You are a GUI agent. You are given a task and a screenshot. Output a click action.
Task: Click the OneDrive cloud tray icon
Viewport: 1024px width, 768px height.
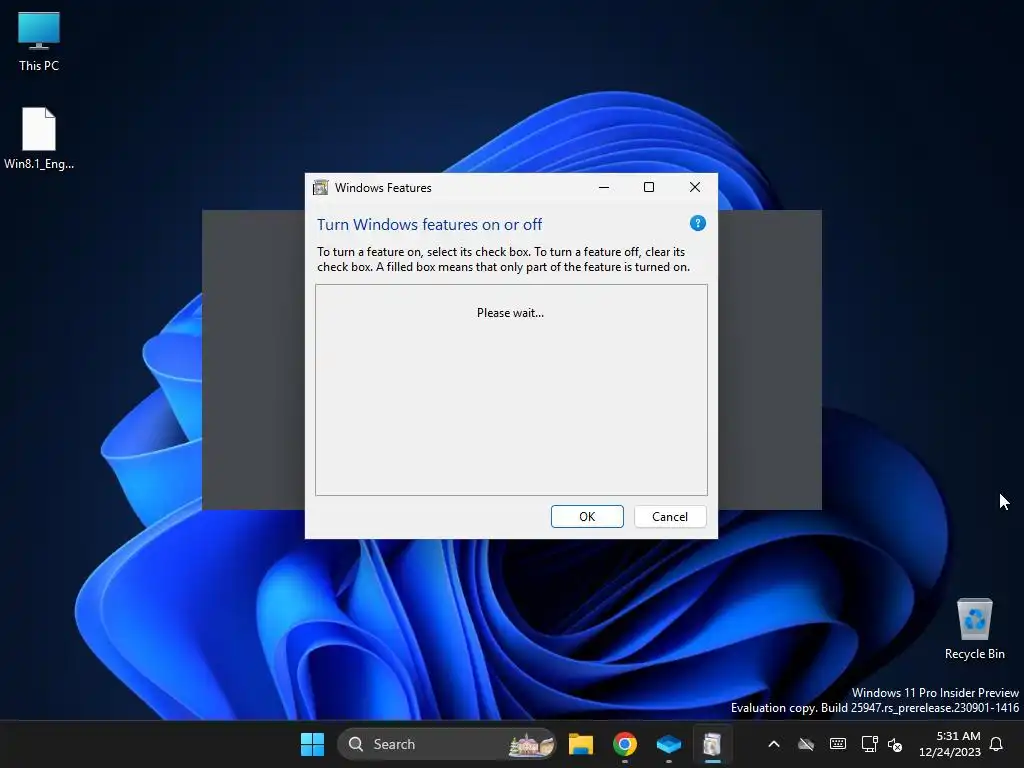(x=806, y=744)
